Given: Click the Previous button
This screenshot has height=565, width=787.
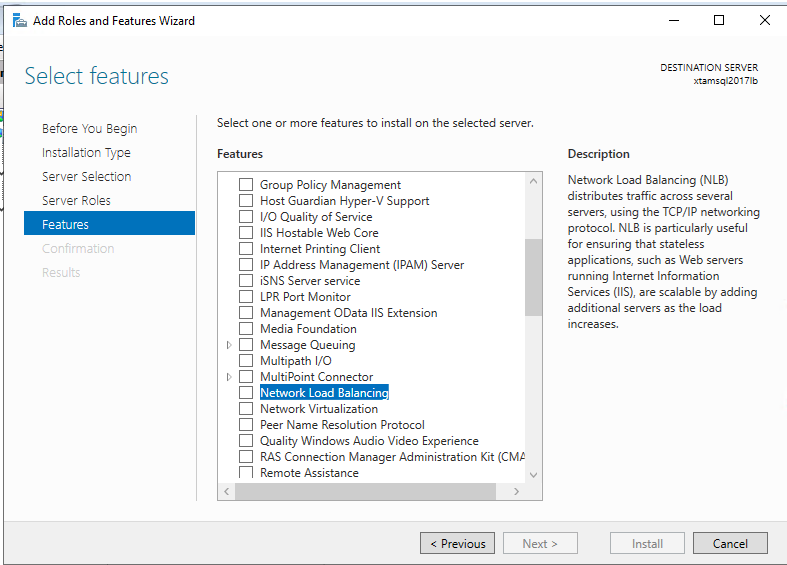Looking at the screenshot, I should point(457,544).
